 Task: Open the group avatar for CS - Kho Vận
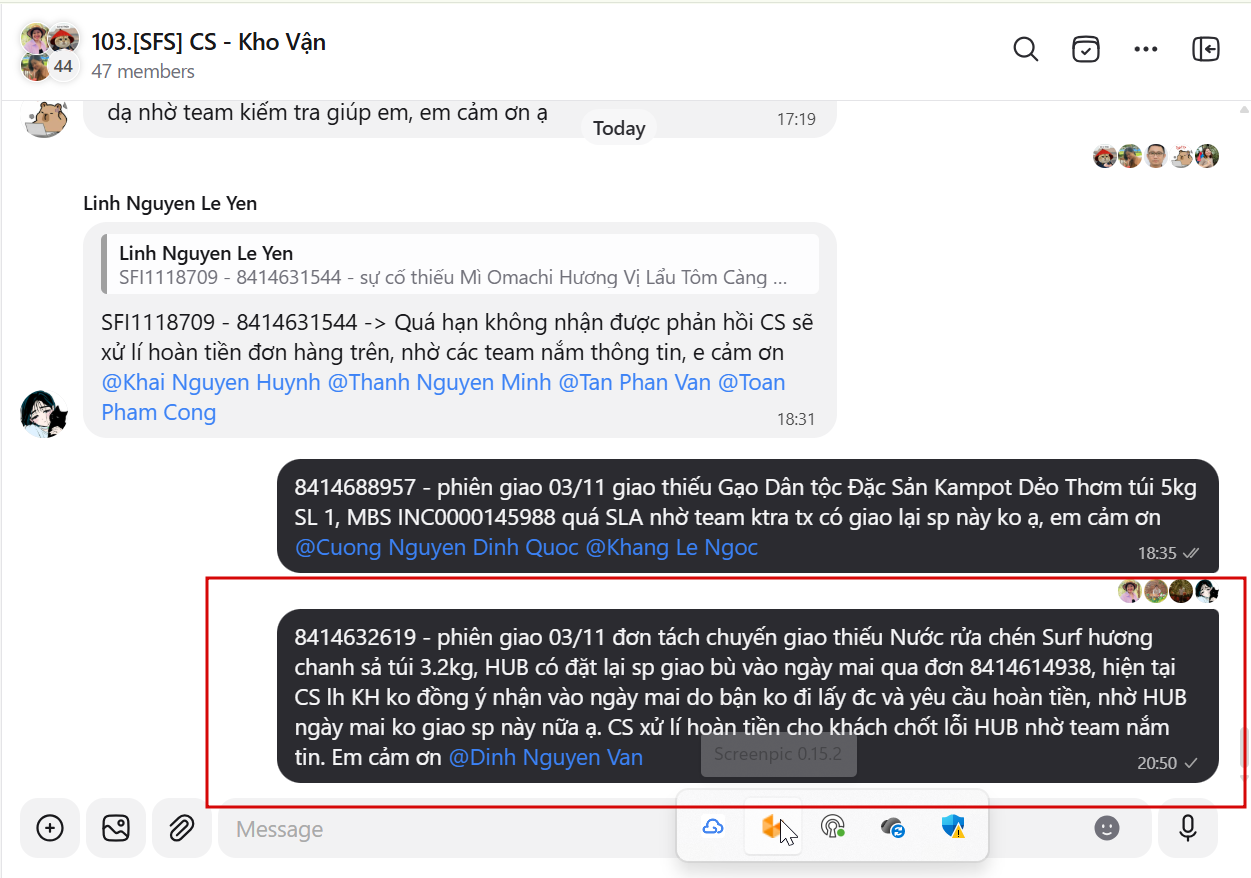(50, 52)
